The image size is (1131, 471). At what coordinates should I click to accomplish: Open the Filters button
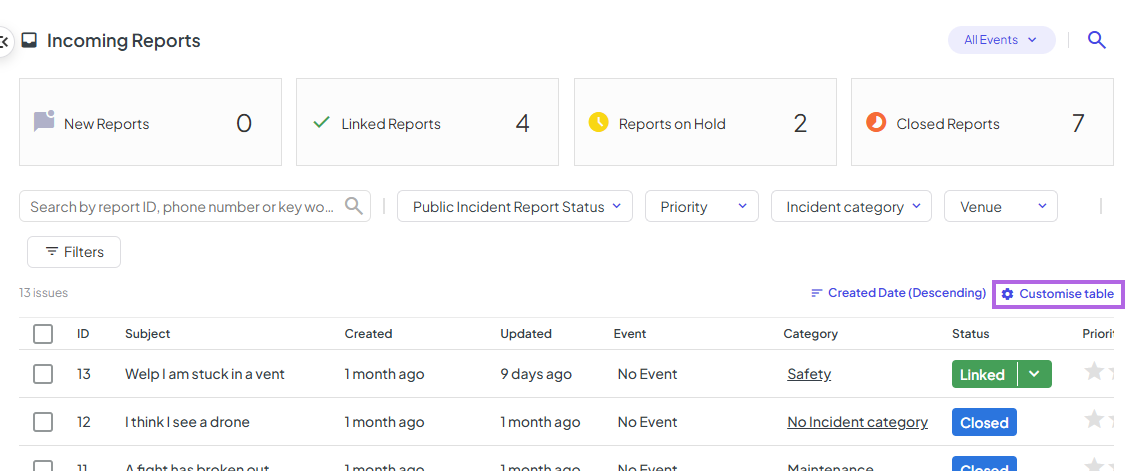[74, 252]
